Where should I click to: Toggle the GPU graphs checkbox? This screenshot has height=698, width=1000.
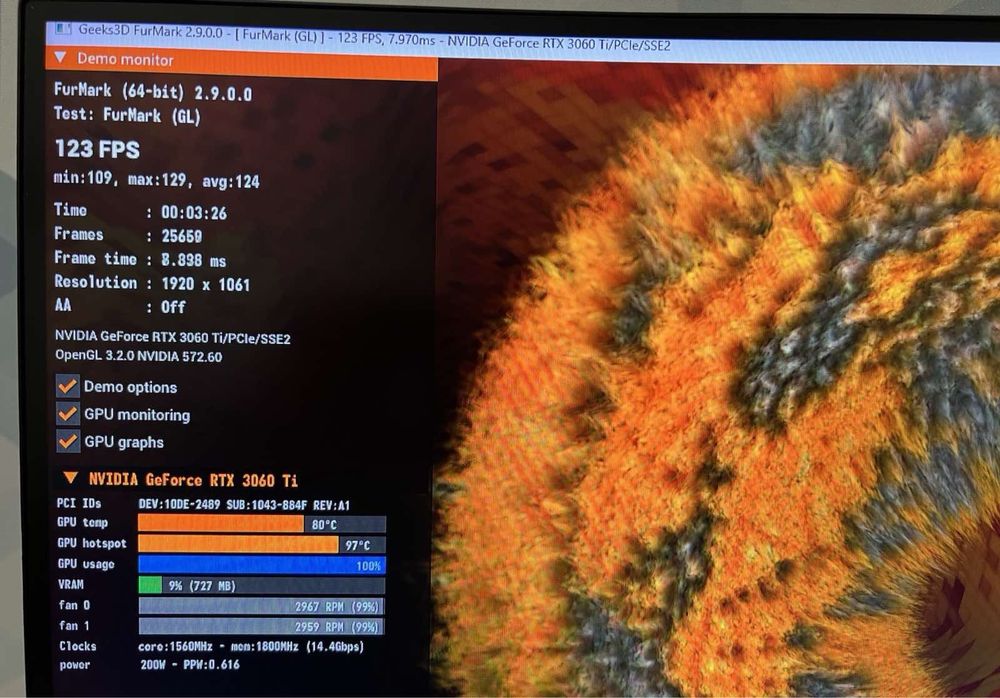(x=68, y=441)
